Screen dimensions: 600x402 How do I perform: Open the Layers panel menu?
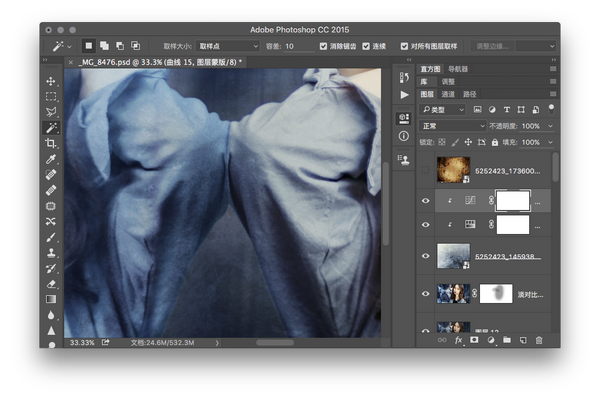(553, 94)
